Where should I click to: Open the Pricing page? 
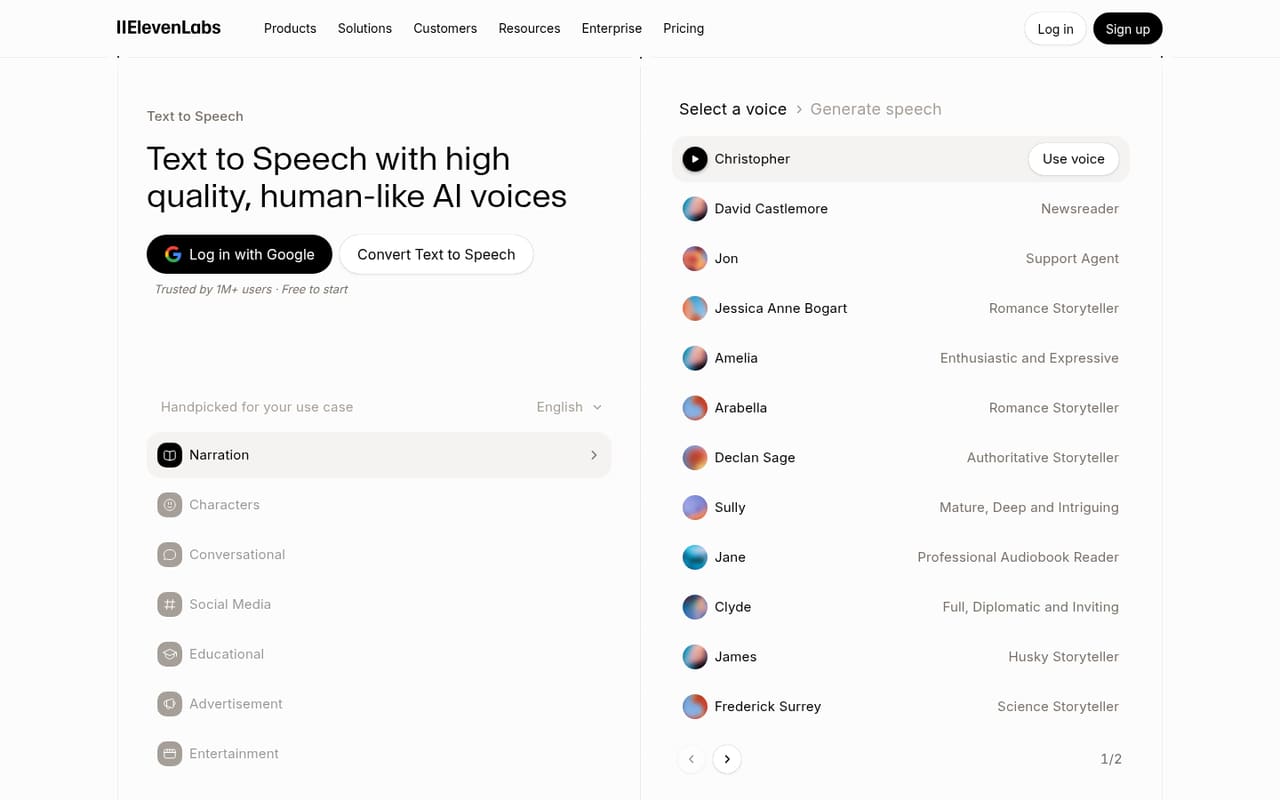(x=684, y=28)
